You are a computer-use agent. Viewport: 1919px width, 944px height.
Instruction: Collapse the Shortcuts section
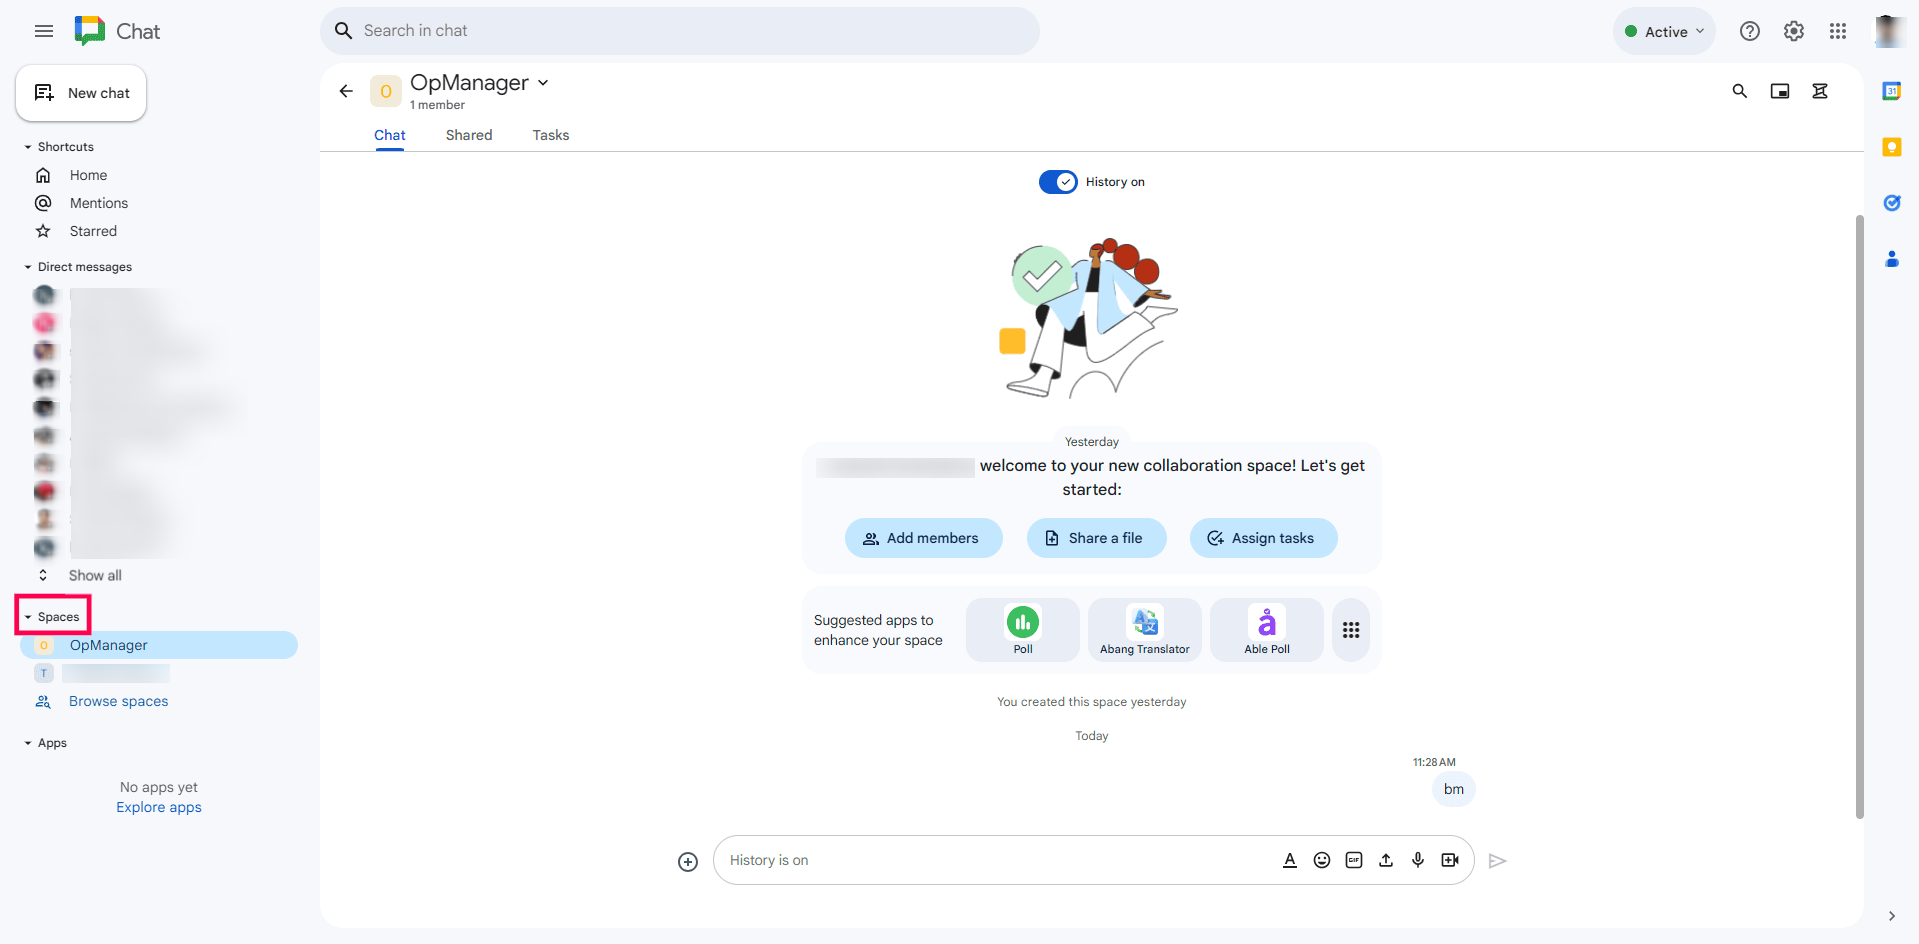coord(28,147)
